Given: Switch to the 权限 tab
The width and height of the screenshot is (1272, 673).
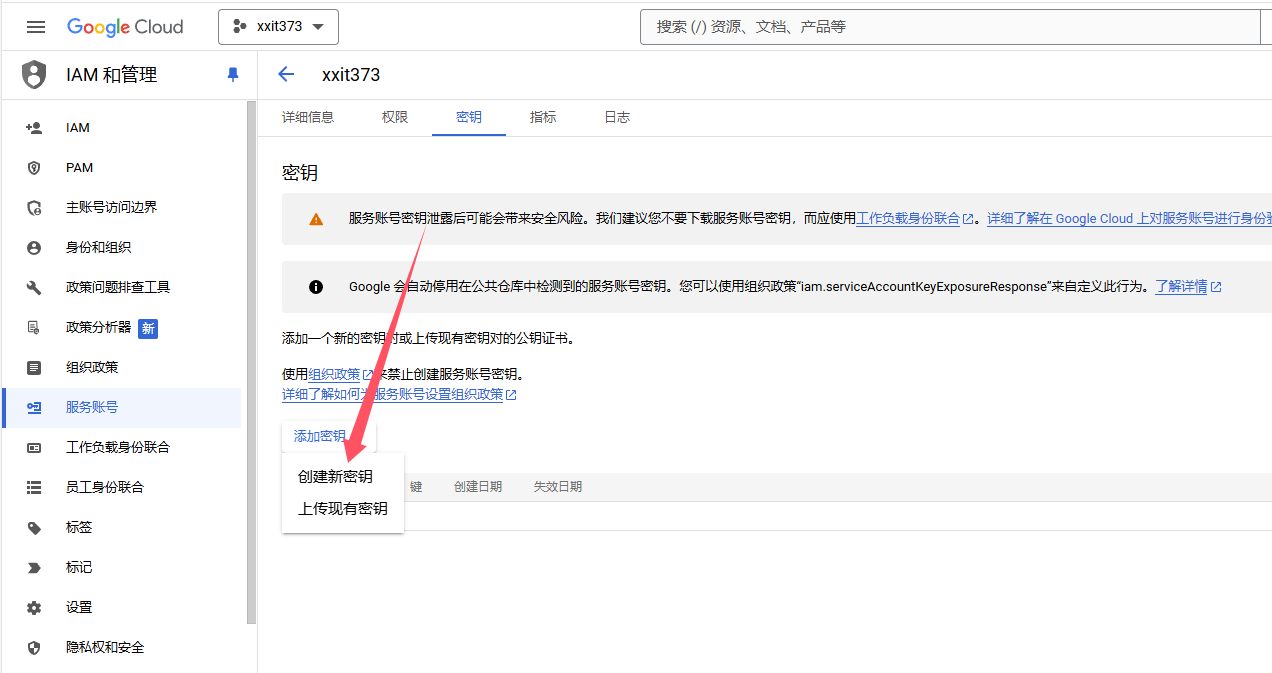Looking at the screenshot, I should (395, 117).
